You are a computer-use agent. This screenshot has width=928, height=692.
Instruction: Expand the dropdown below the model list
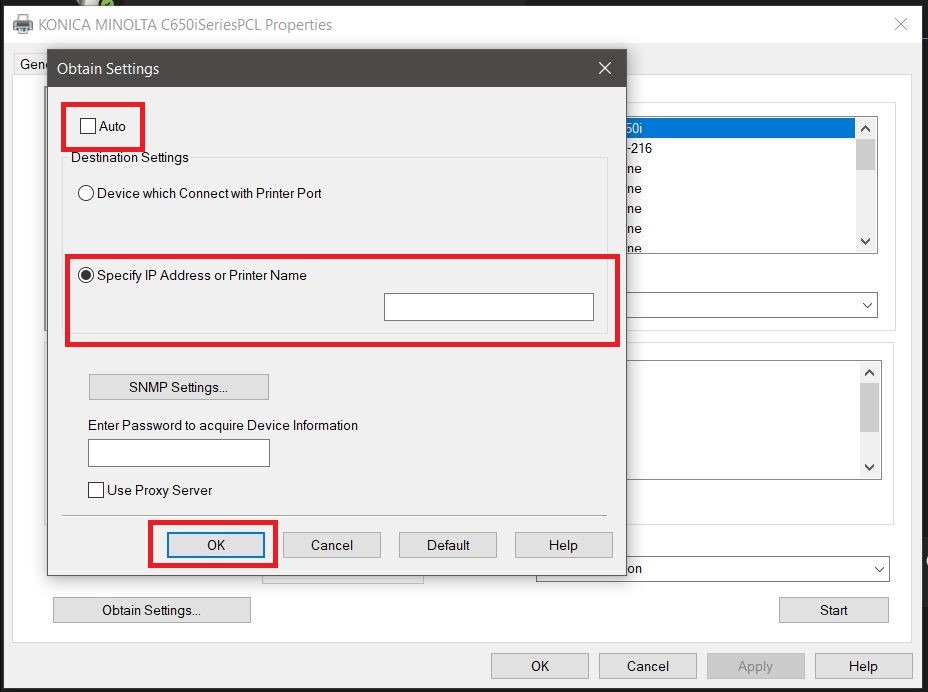pyautogui.click(x=866, y=305)
